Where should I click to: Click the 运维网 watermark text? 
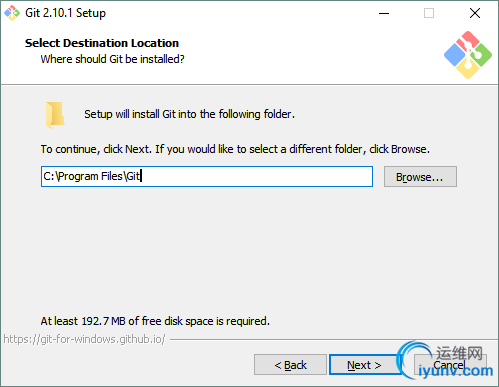tap(459, 353)
